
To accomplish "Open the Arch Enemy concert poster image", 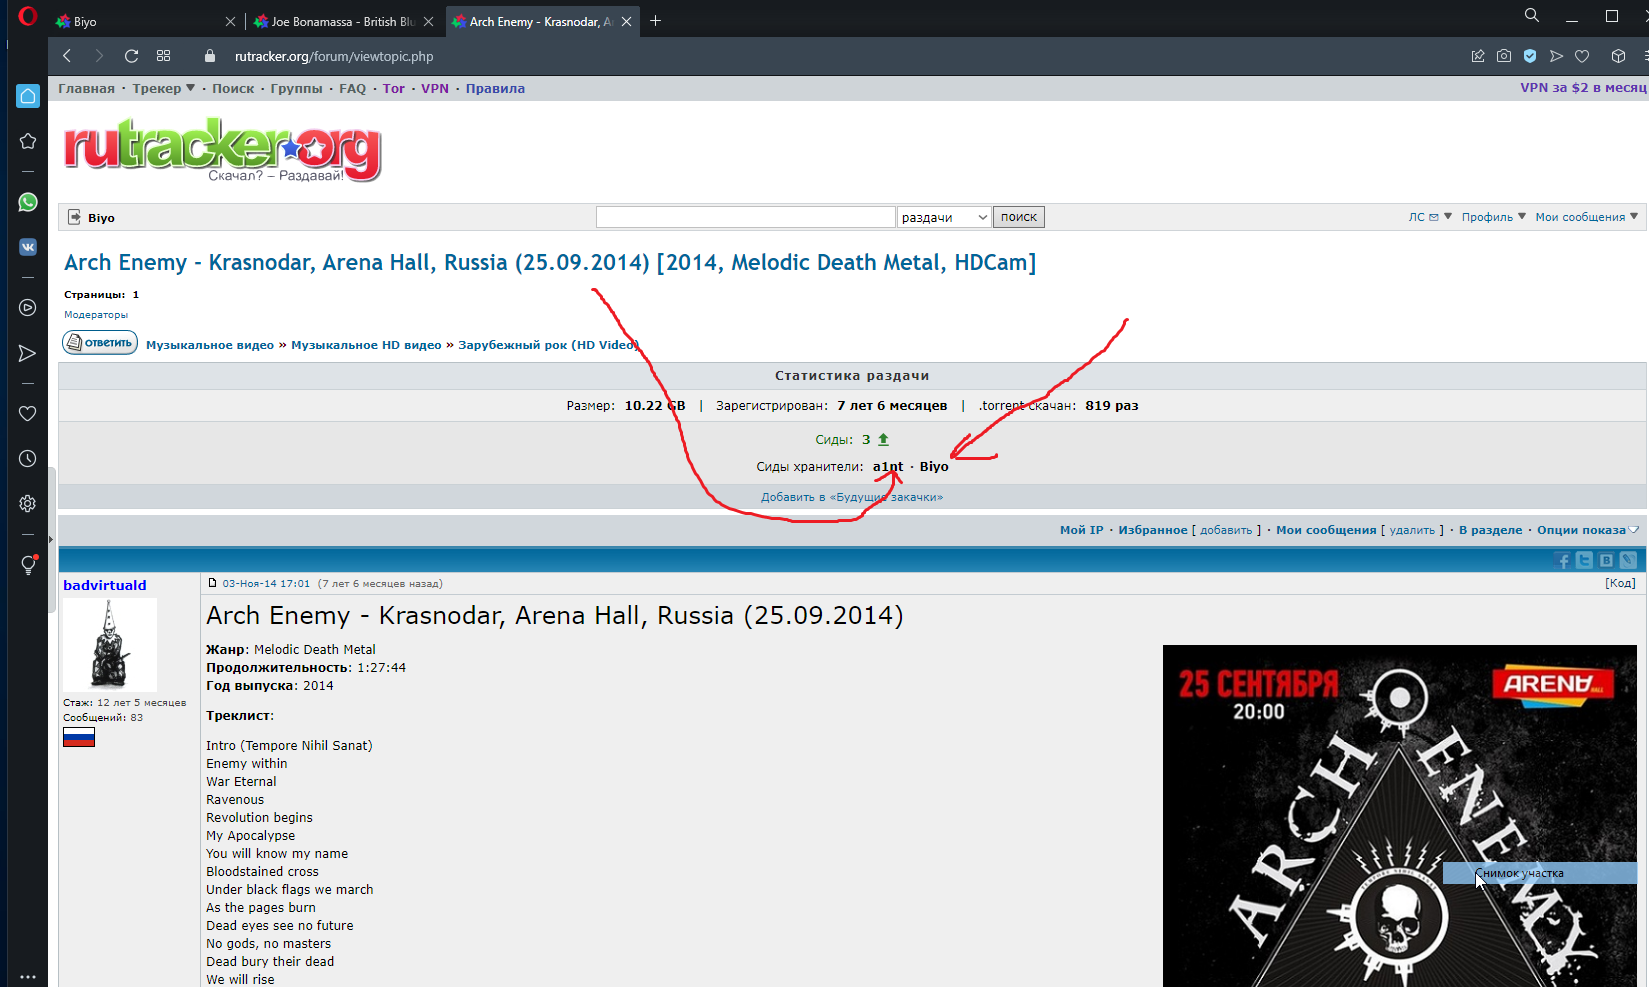I will (1400, 816).
